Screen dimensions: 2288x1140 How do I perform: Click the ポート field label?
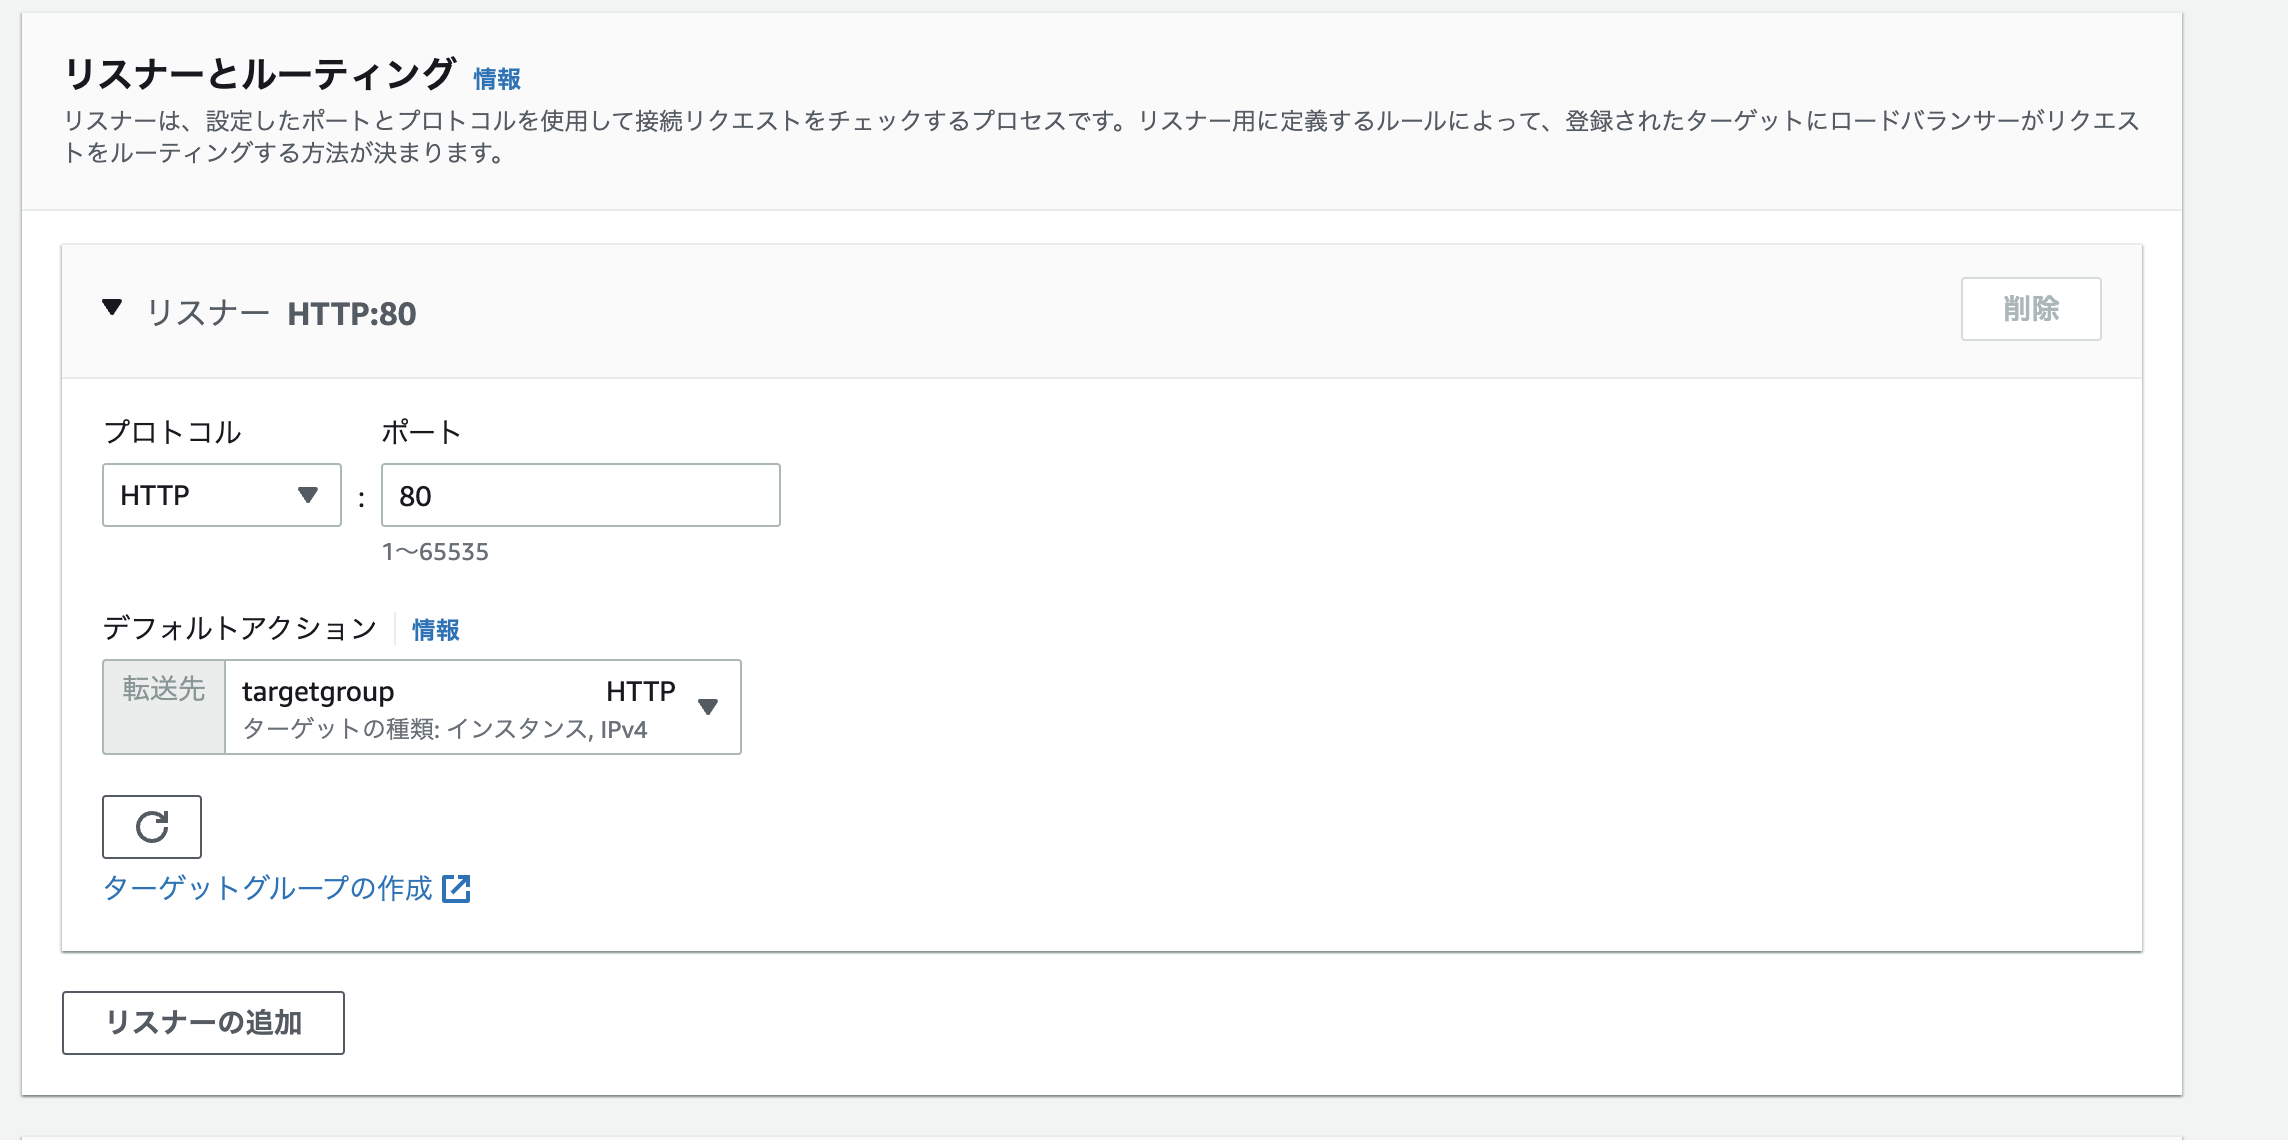[421, 432]
